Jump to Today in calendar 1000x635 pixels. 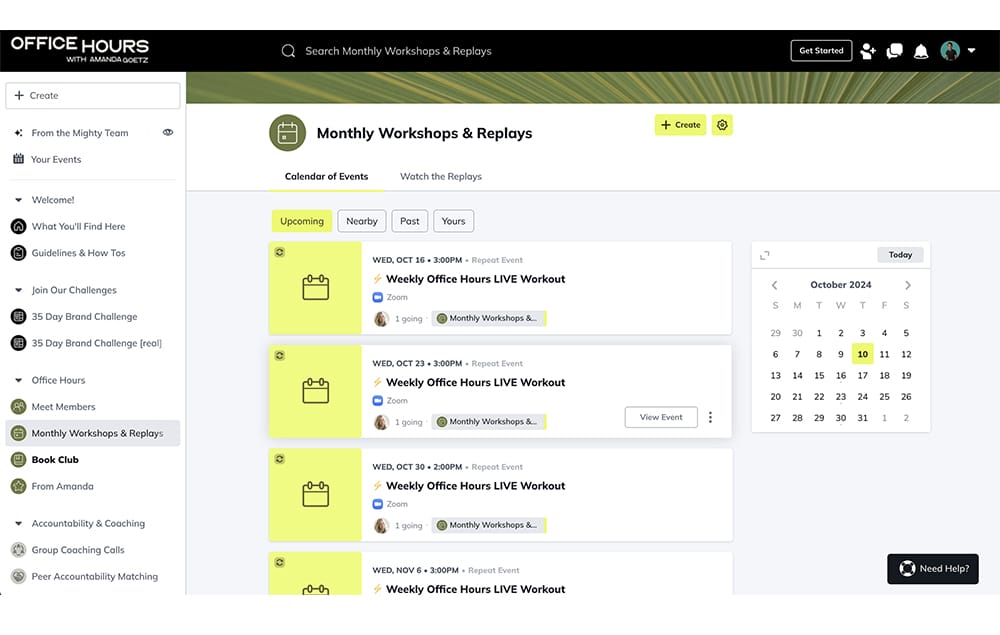[901, 255]
